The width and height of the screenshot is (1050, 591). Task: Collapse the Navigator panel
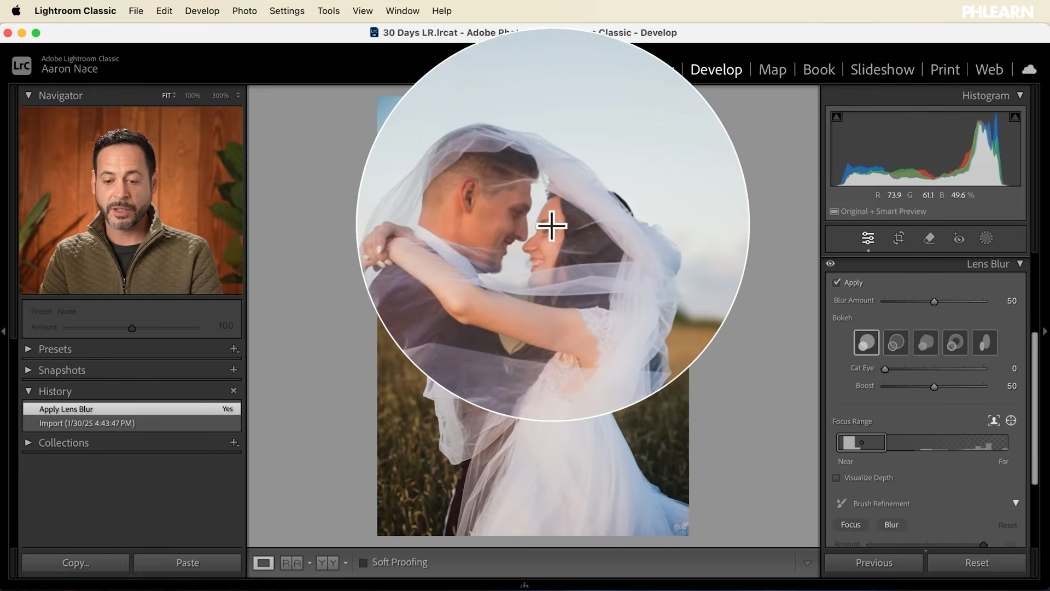point(28,96)
